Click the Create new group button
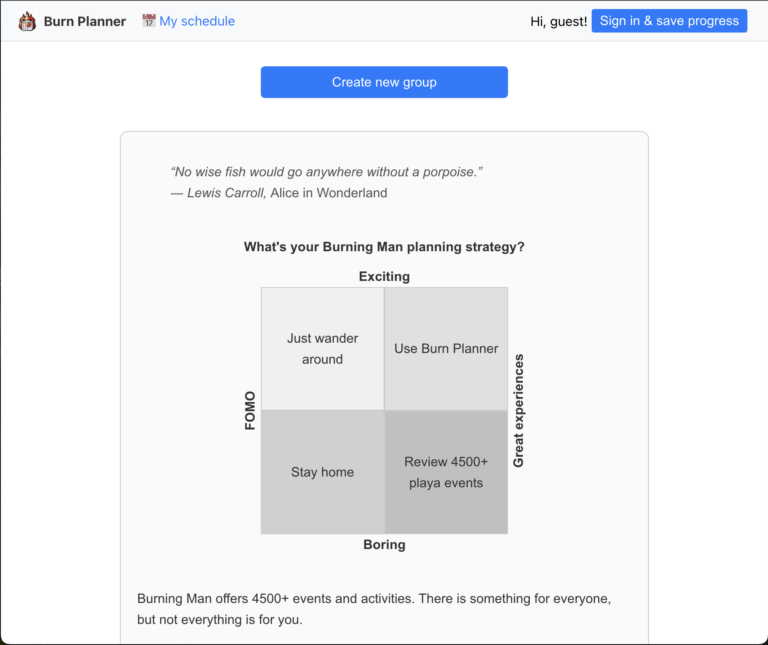The height and width of the screenshot is (645, 768). (384, 82)
